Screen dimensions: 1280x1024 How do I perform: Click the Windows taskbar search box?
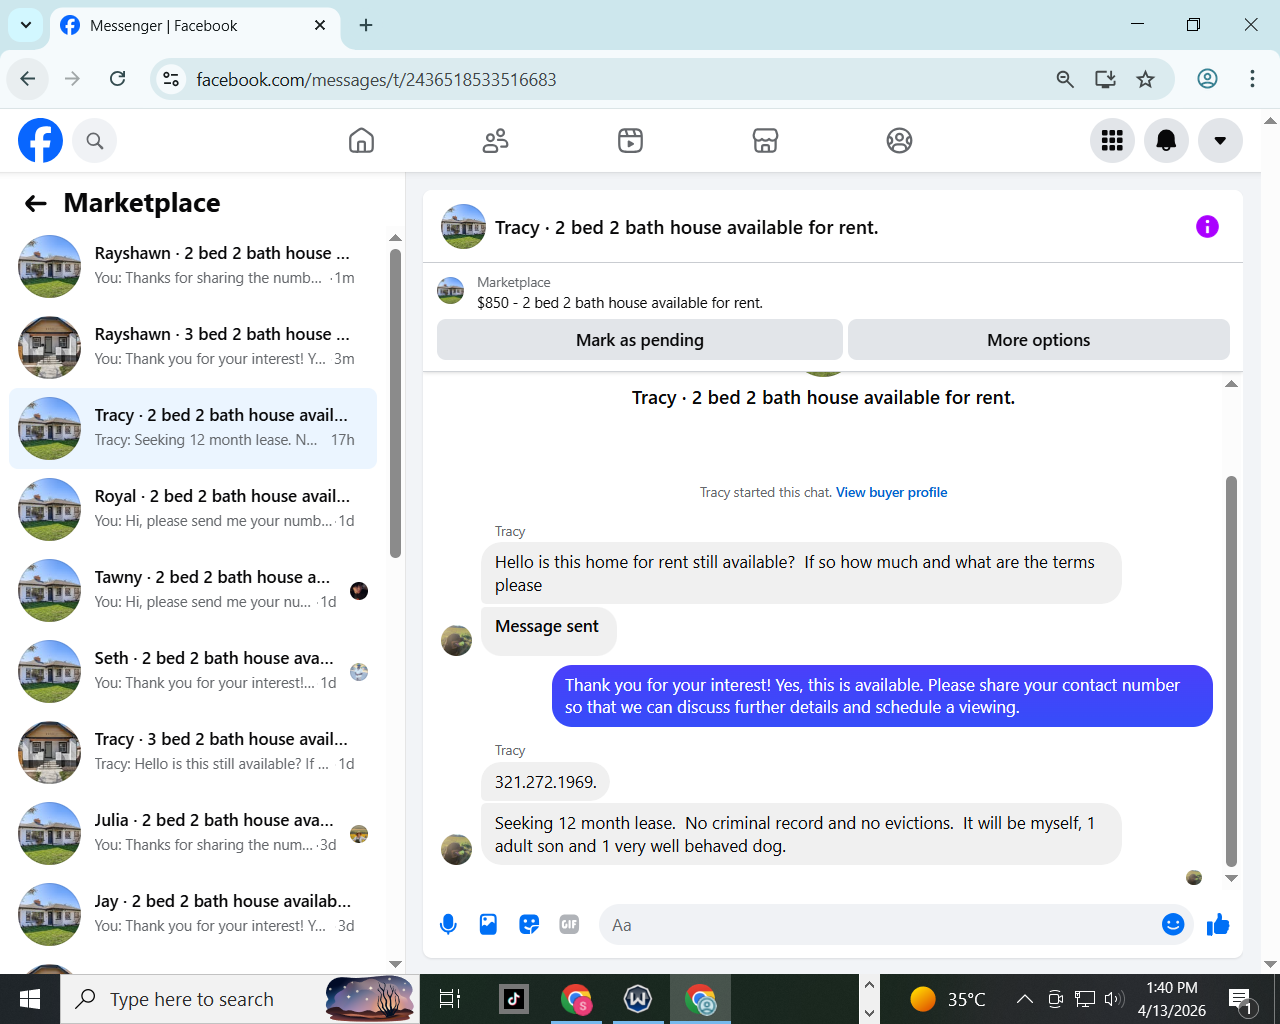coord(240,999)
